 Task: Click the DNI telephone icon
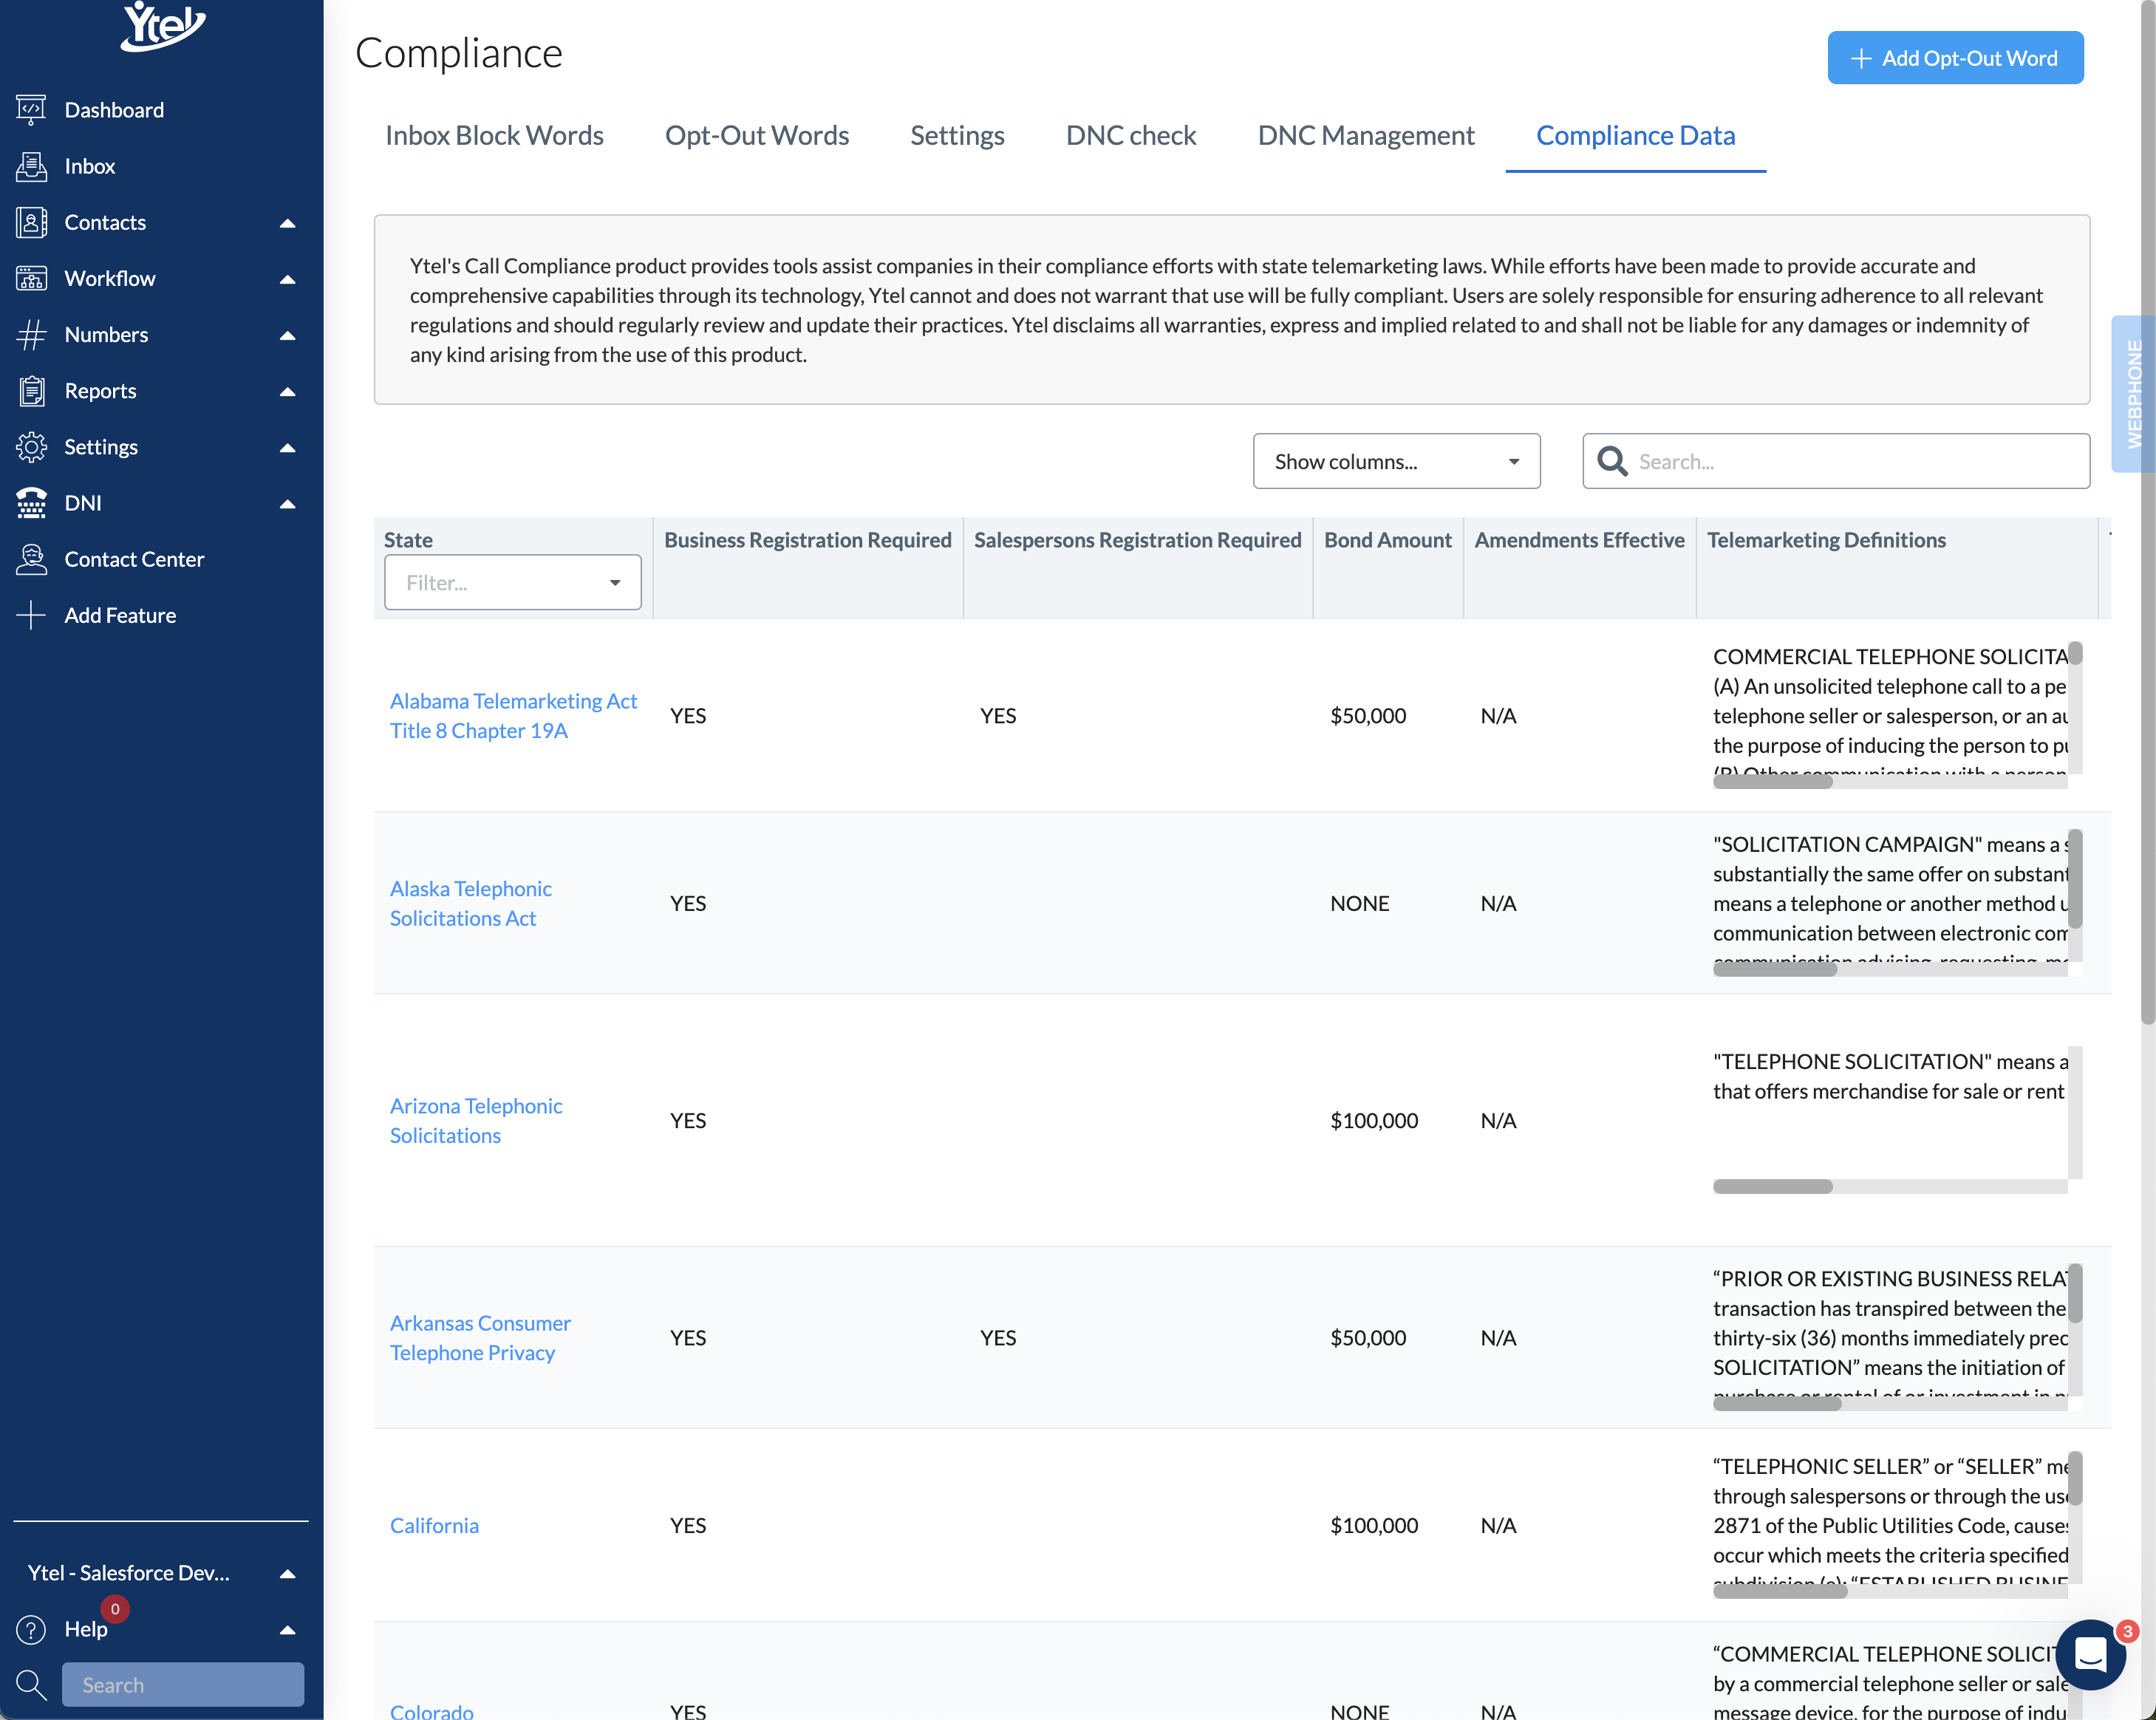[x=31, y=503]
